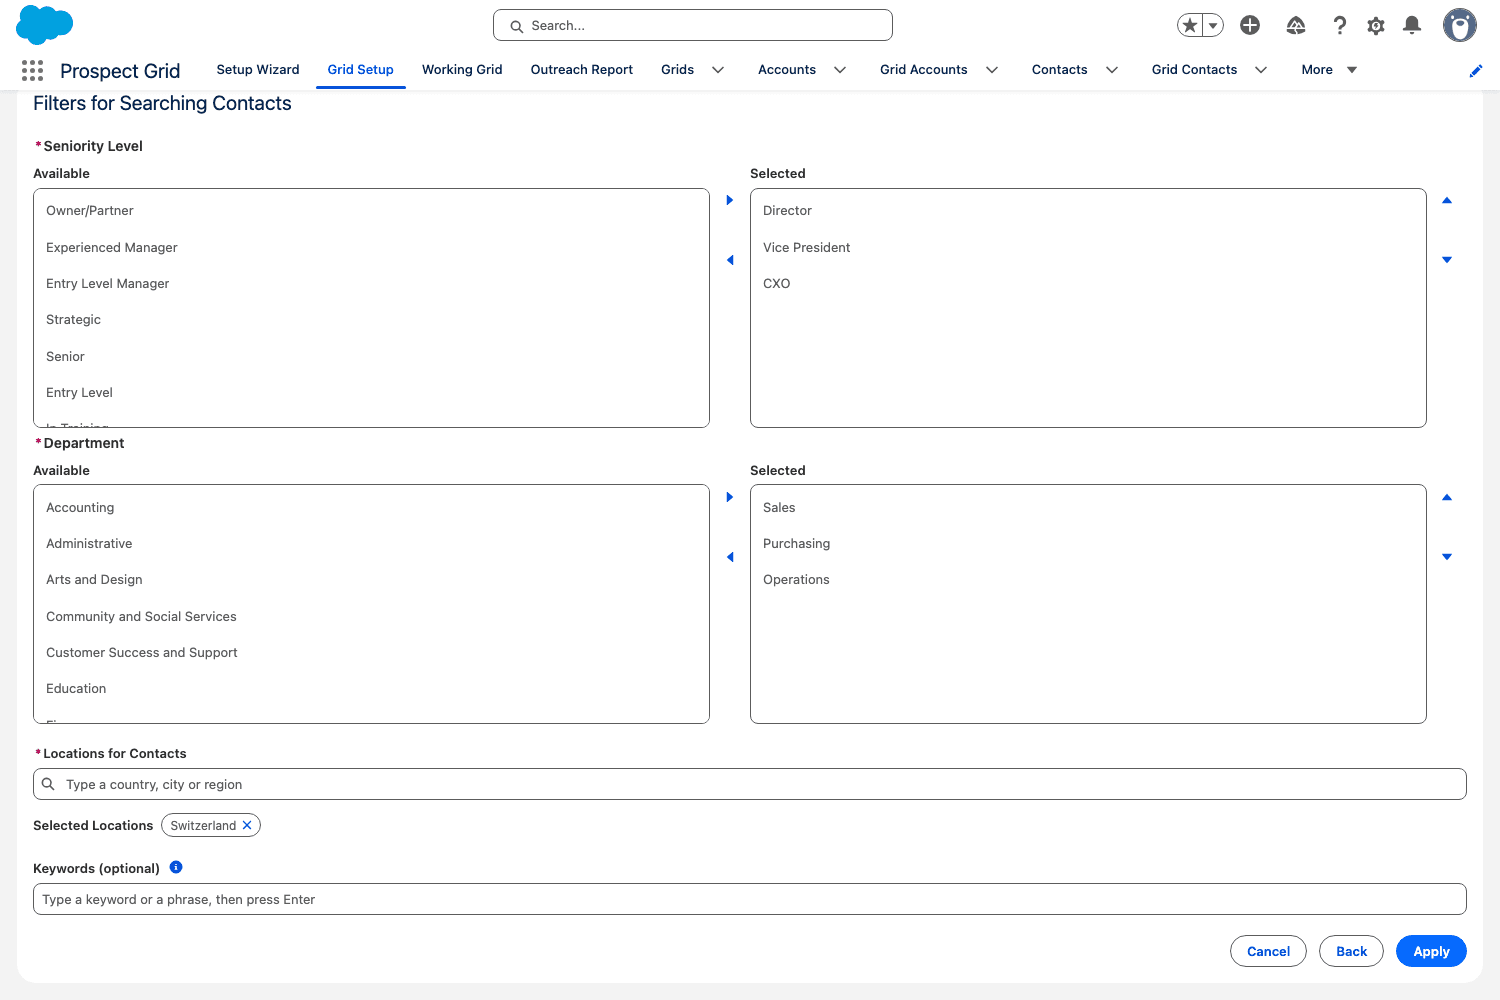This screenshot has height=1000, width=1500.
Task: Move Department selection back to Available
Action: tap(730, 557)
